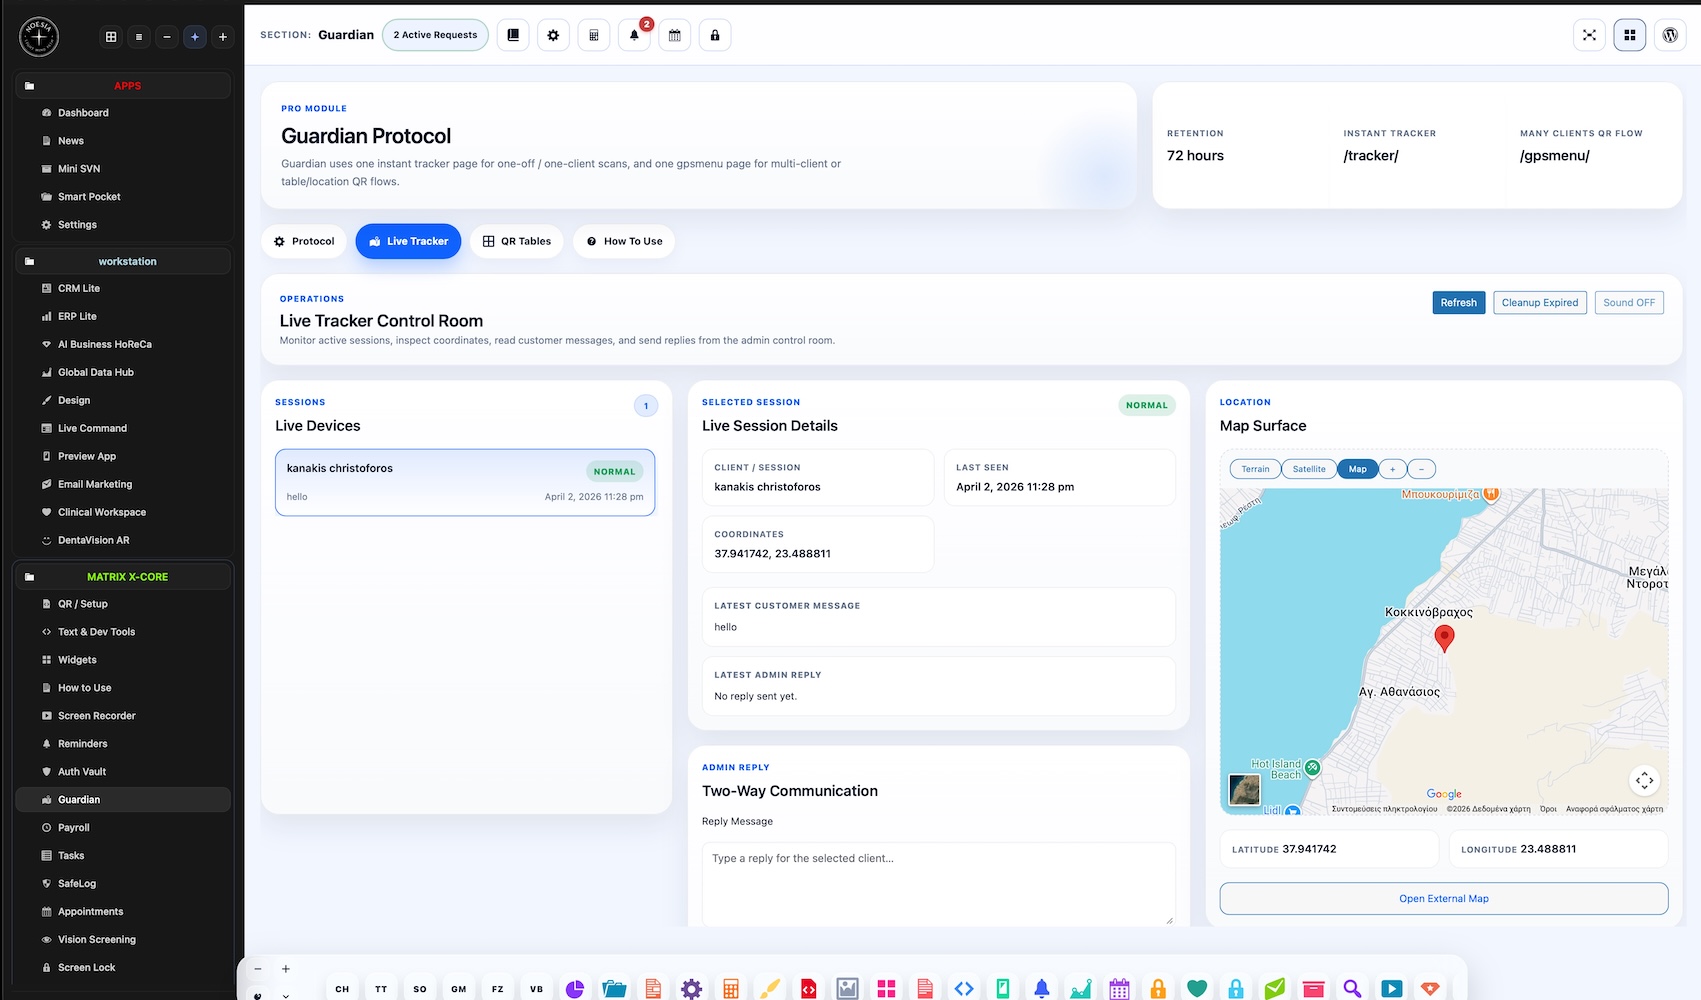Toggle Sound OFF button
The image size is (1701, 1000).
tap(1629, 303)
